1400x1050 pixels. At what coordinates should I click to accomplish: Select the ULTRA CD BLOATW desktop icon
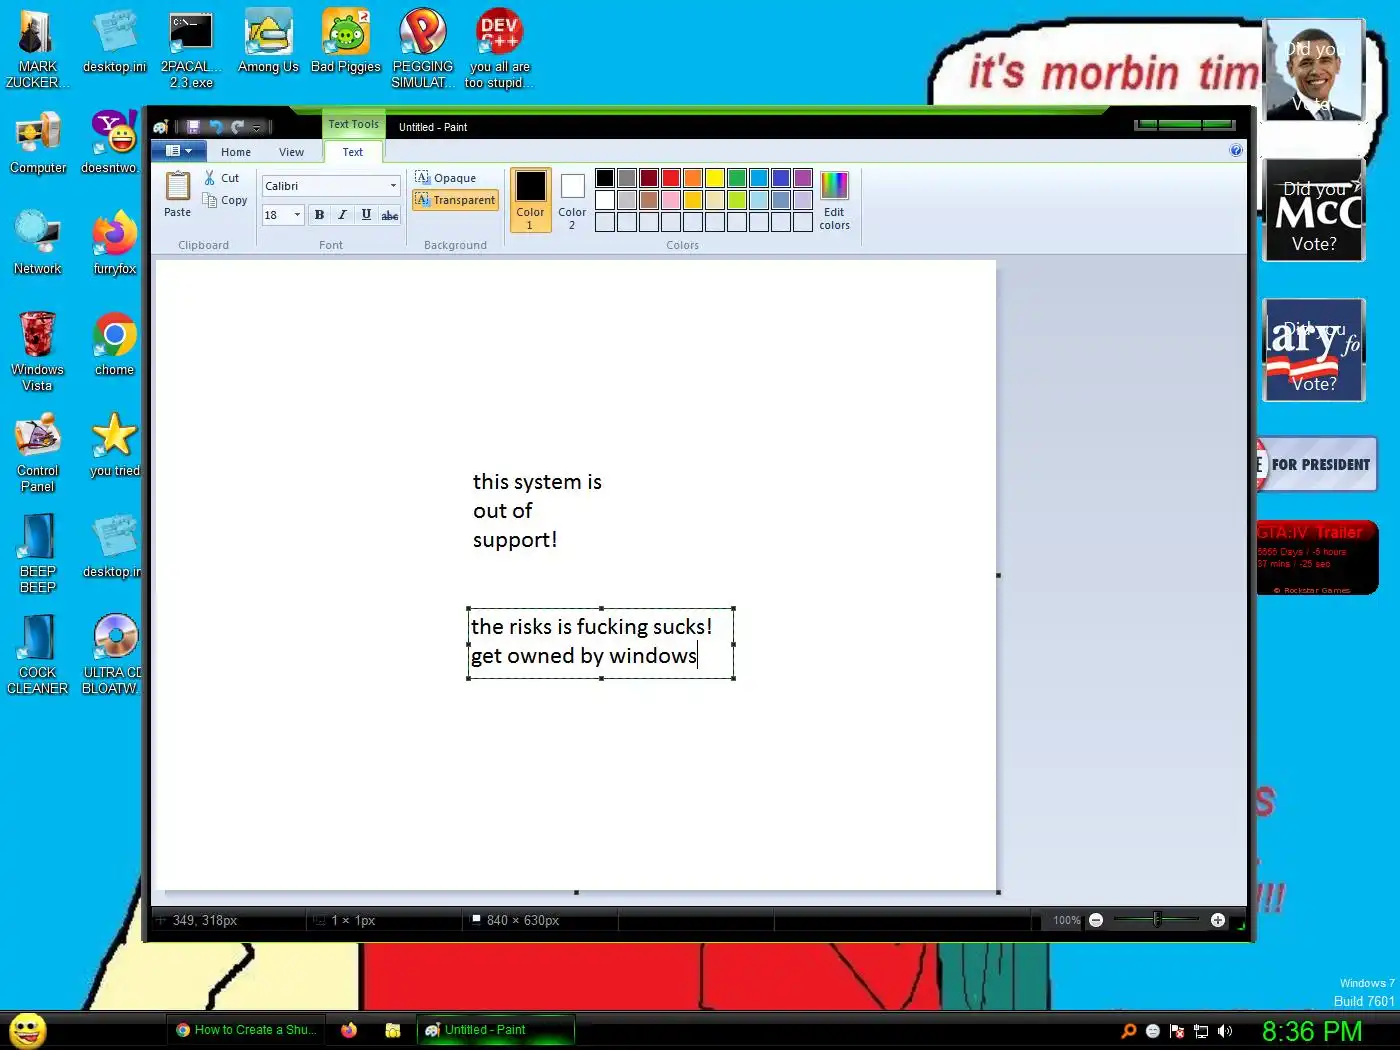click(x=113, y=655)
